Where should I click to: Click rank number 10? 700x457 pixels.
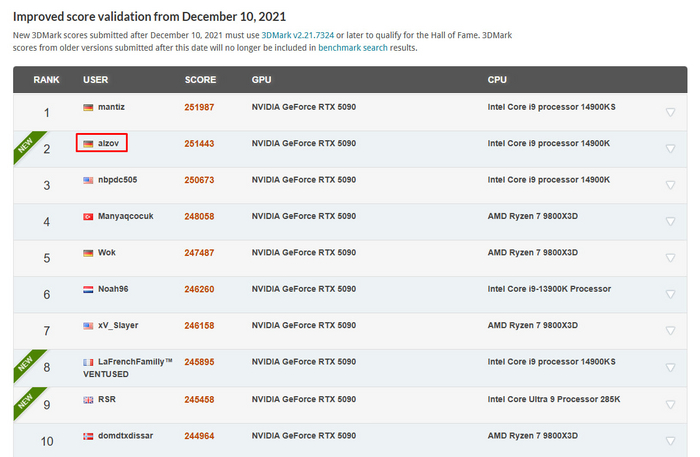(47, 441)
